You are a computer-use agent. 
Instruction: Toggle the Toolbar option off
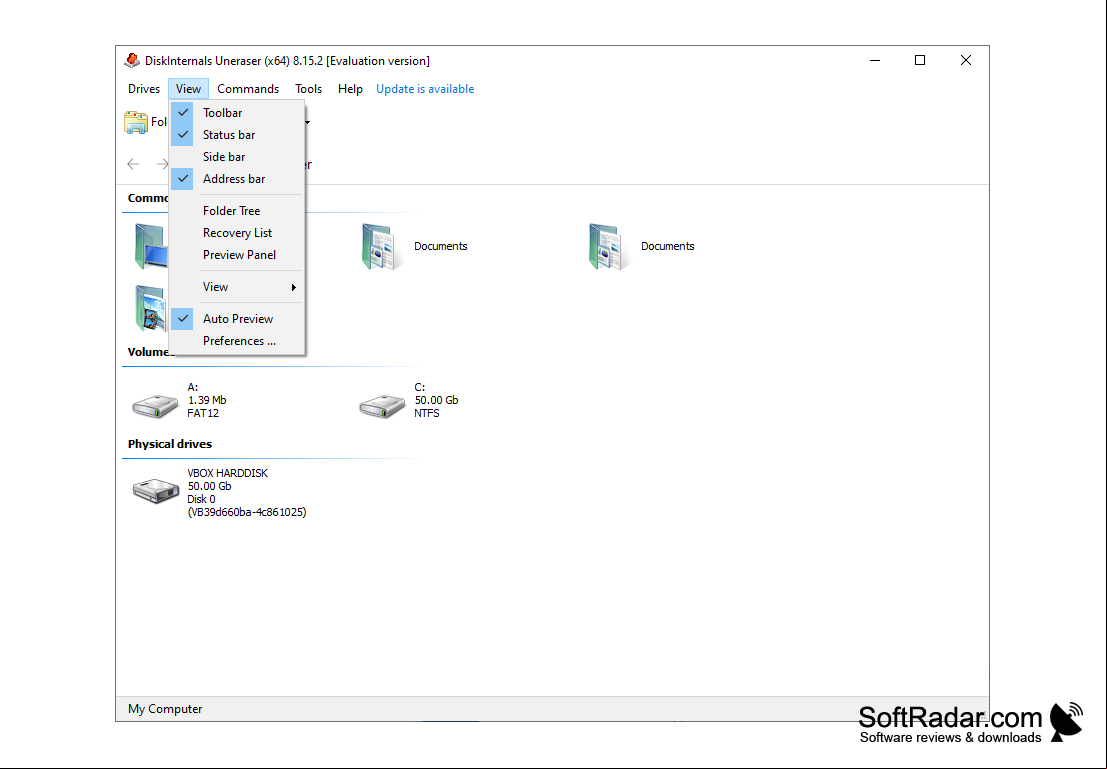pyautogui.click(x=237, y=113)
